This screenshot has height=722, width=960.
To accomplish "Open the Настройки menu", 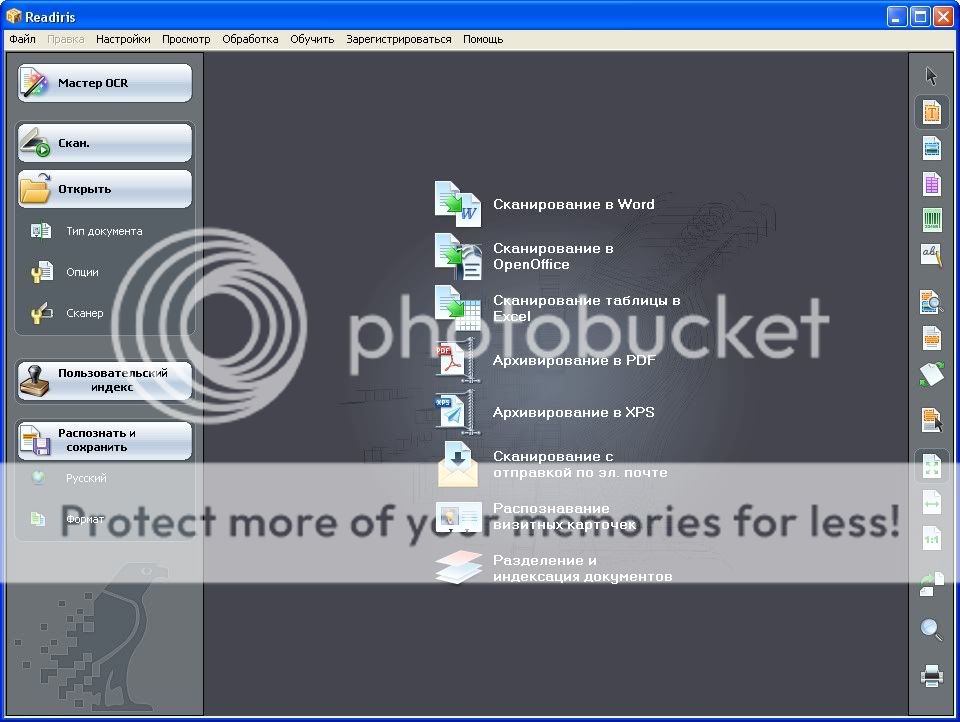I will (x=123, y=40).
